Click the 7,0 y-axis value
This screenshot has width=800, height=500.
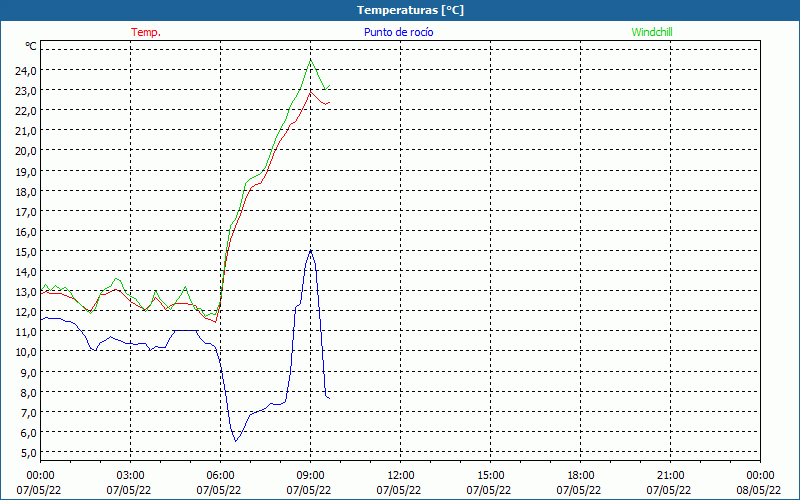pyautogui.click(x=28, y=412)
